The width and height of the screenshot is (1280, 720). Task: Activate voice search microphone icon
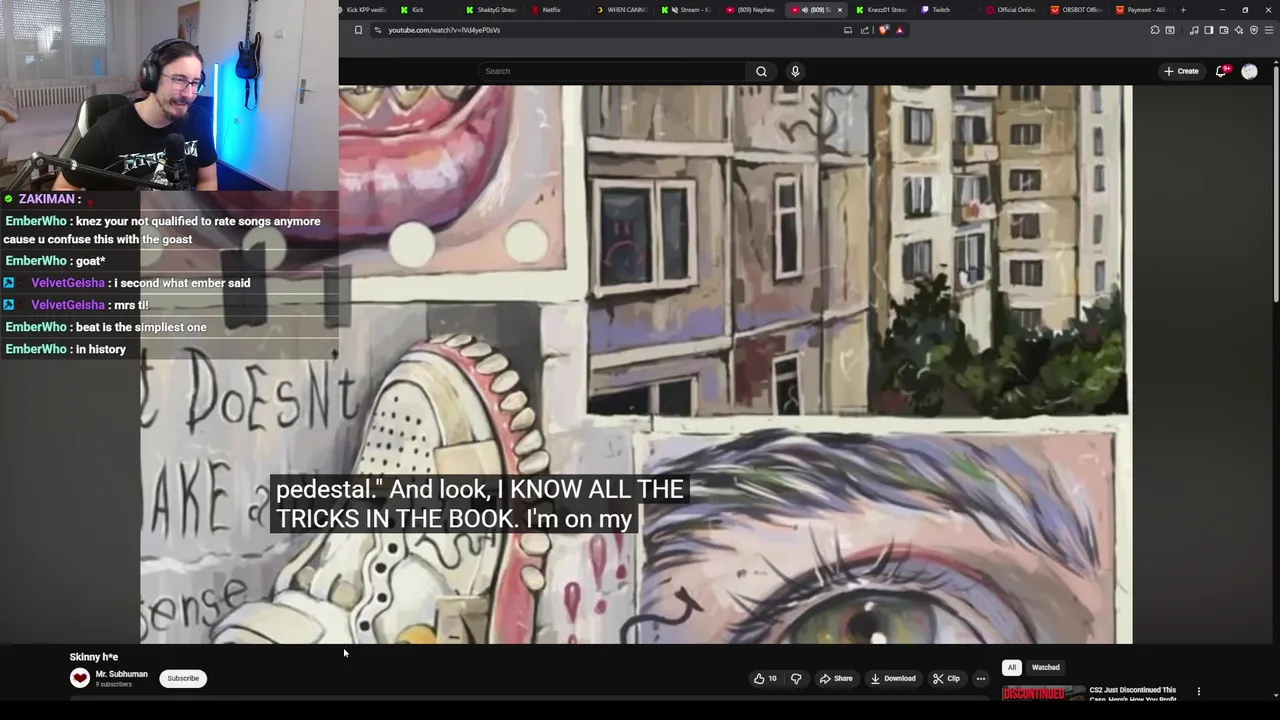tap(795, 71)
